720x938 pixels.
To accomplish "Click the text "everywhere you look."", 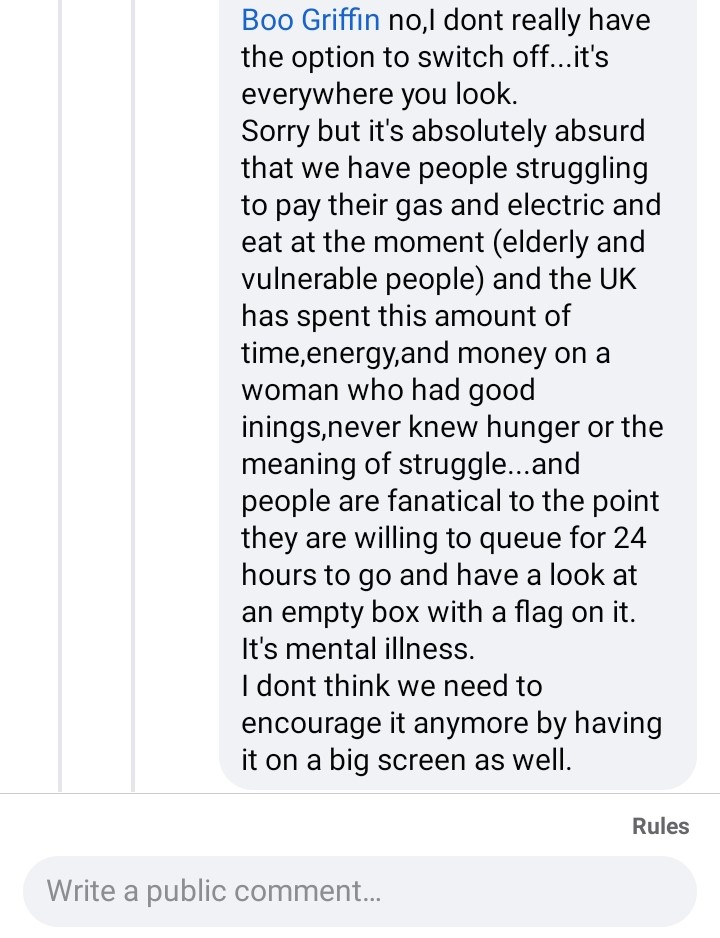I will point(379,95).
